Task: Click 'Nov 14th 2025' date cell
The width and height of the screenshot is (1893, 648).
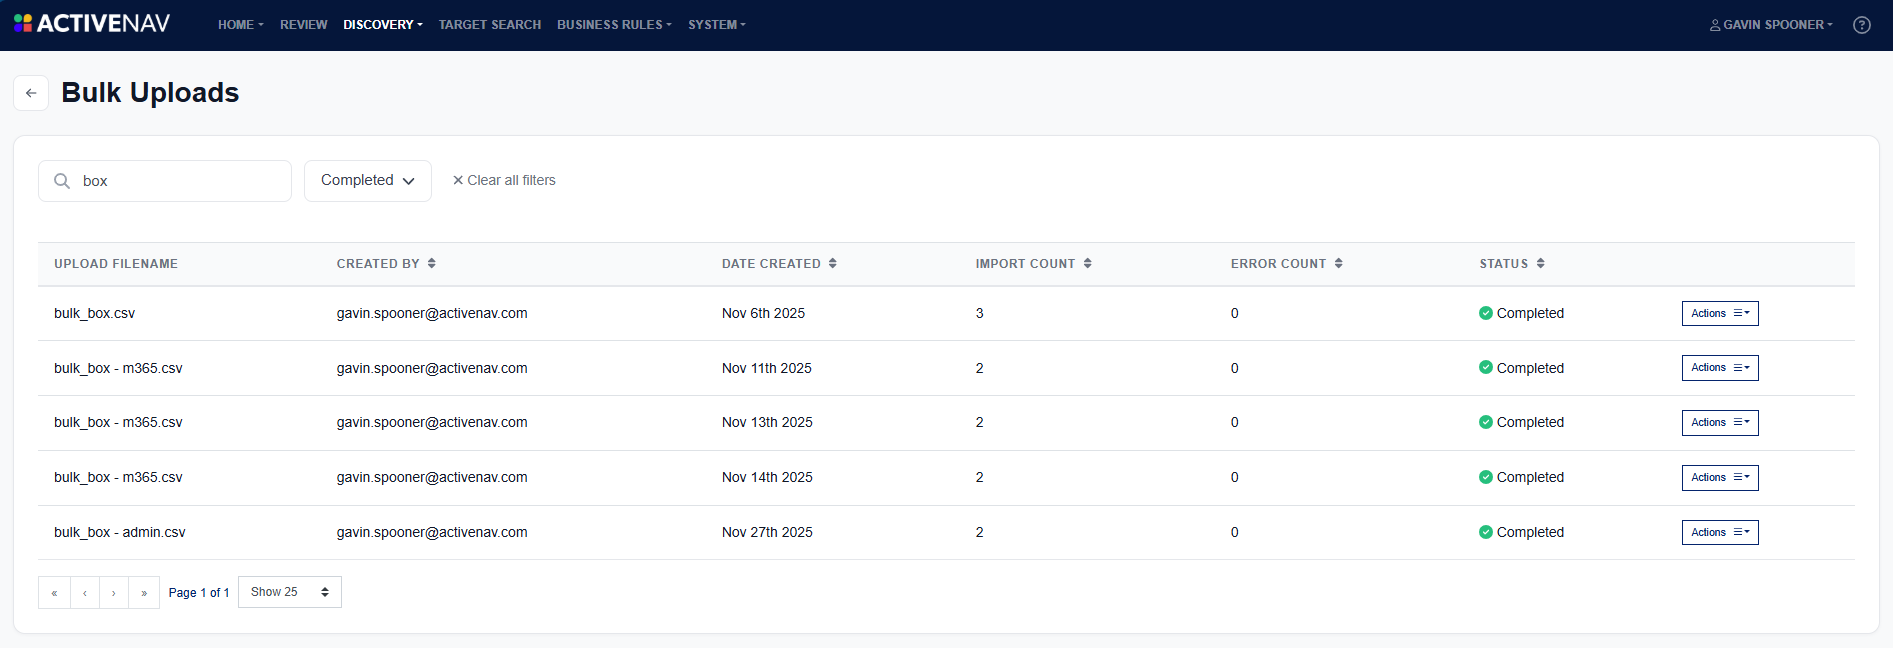Action: (767, 477)
